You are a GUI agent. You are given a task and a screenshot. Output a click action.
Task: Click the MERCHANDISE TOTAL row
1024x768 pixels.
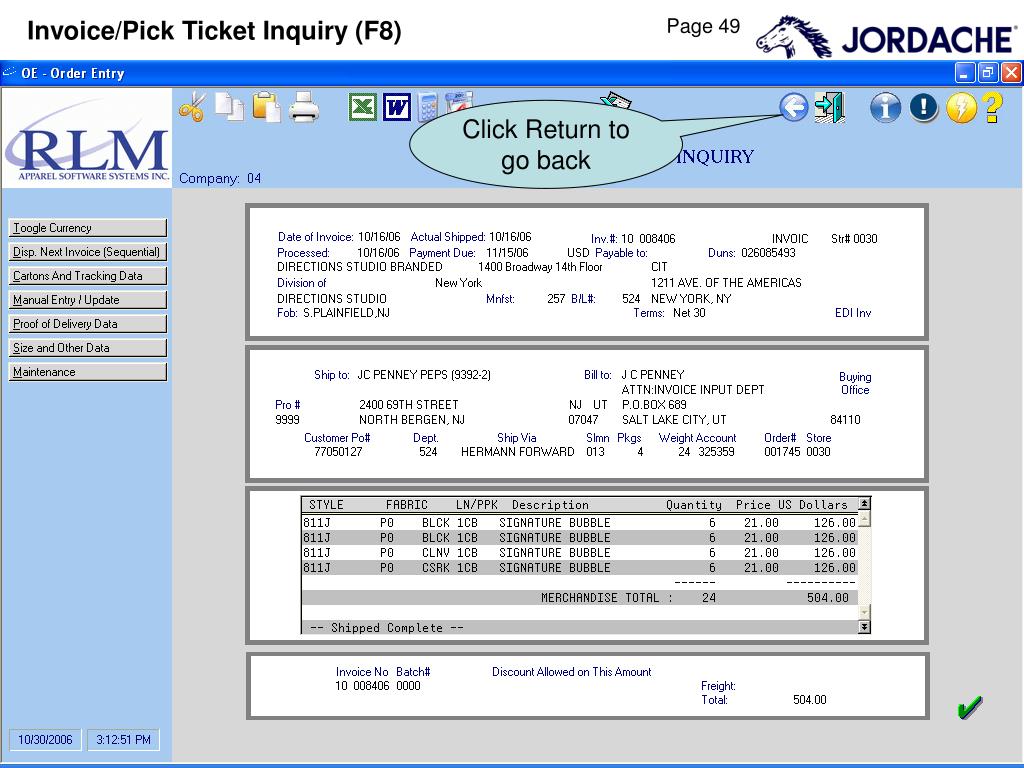pyautogui.click(x=579, y=598)
